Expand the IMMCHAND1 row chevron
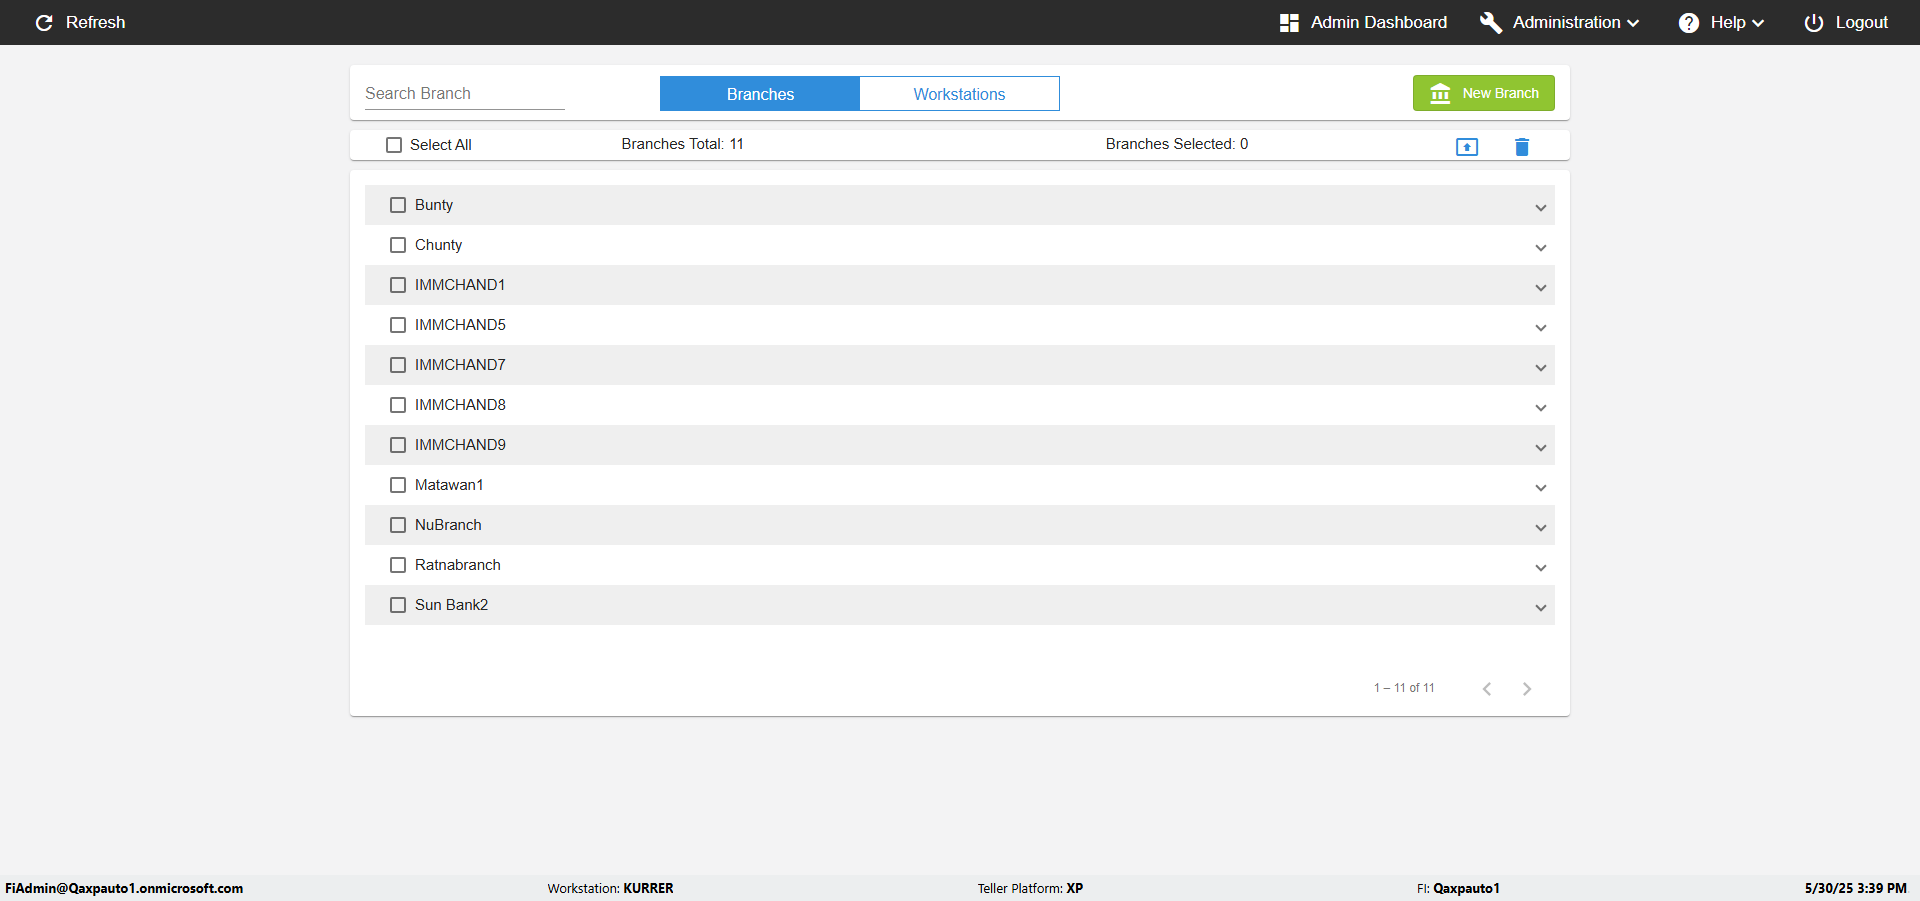This screenshot has width=1920, height=901. (x=1541, y=288)
